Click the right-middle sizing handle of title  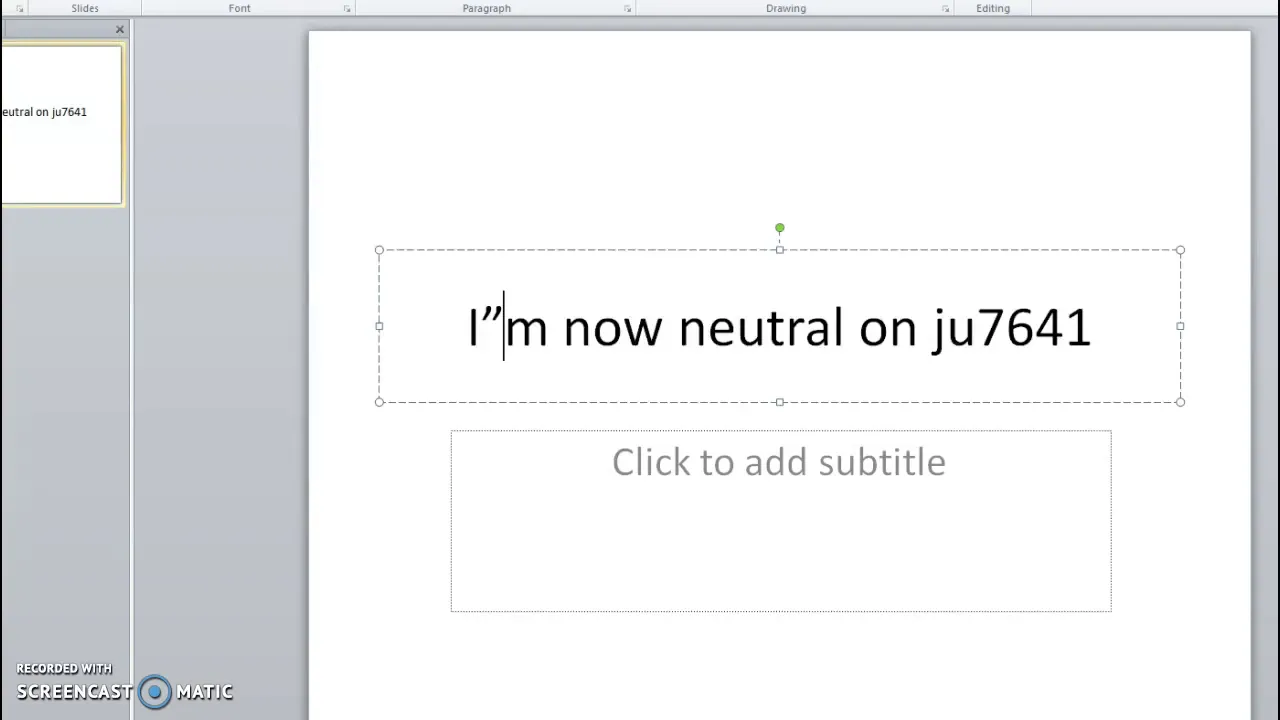1180,326
